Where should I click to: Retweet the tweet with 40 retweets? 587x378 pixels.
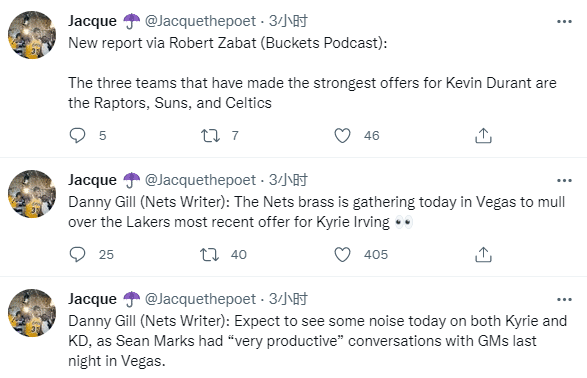coord(210,254)
